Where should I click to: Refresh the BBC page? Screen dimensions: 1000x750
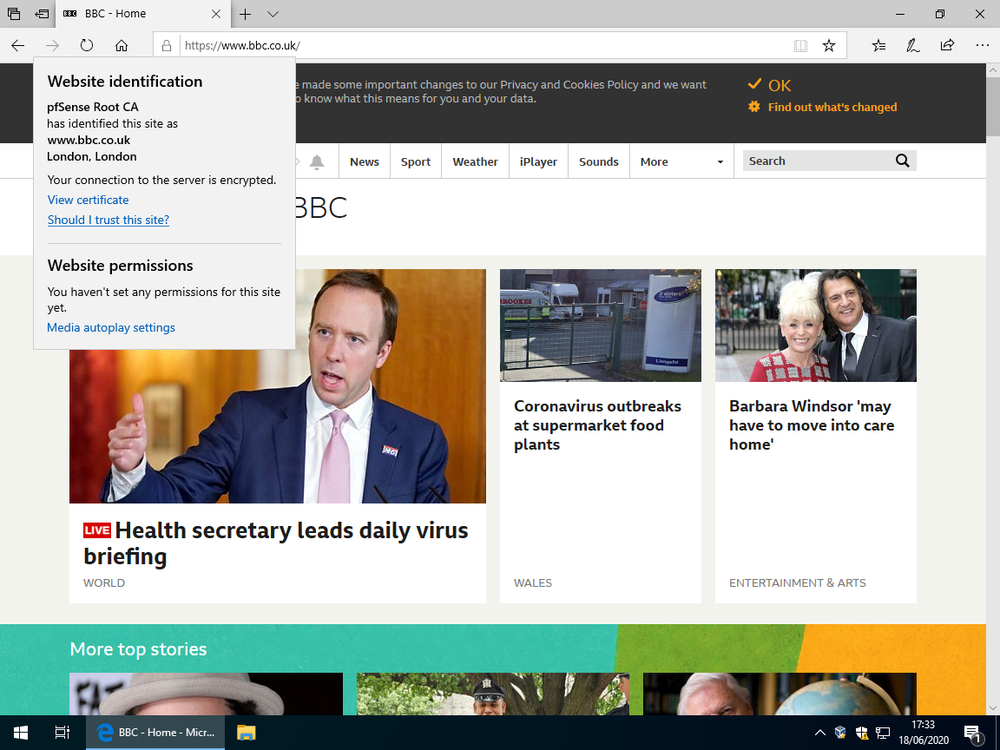87,45
